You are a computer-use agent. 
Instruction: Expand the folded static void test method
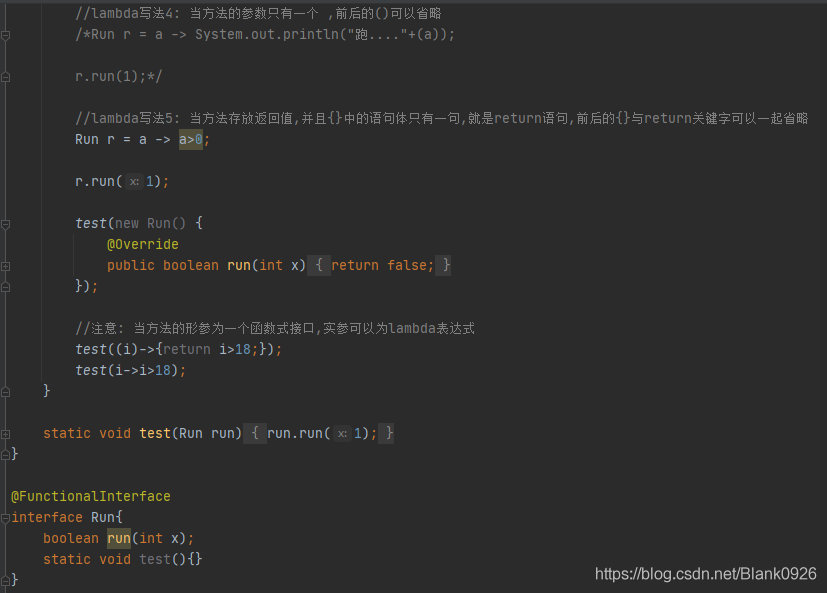click(x=6, y=434)
